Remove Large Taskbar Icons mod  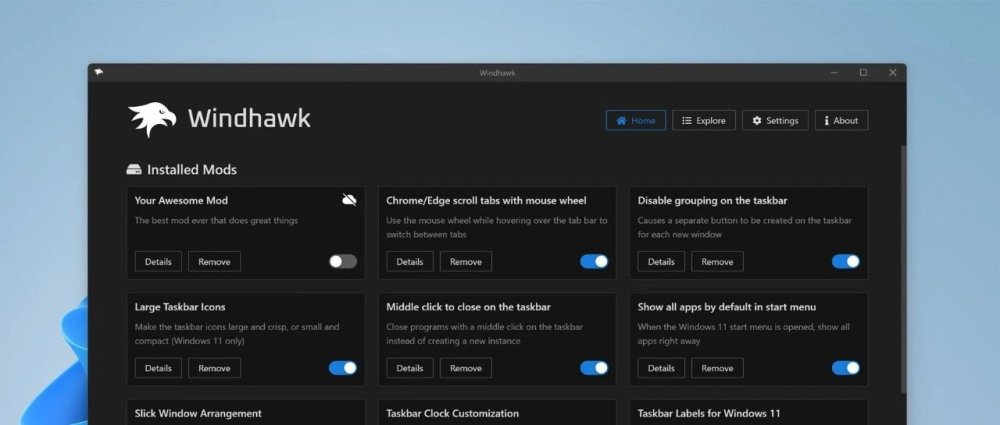pos(214,368)
